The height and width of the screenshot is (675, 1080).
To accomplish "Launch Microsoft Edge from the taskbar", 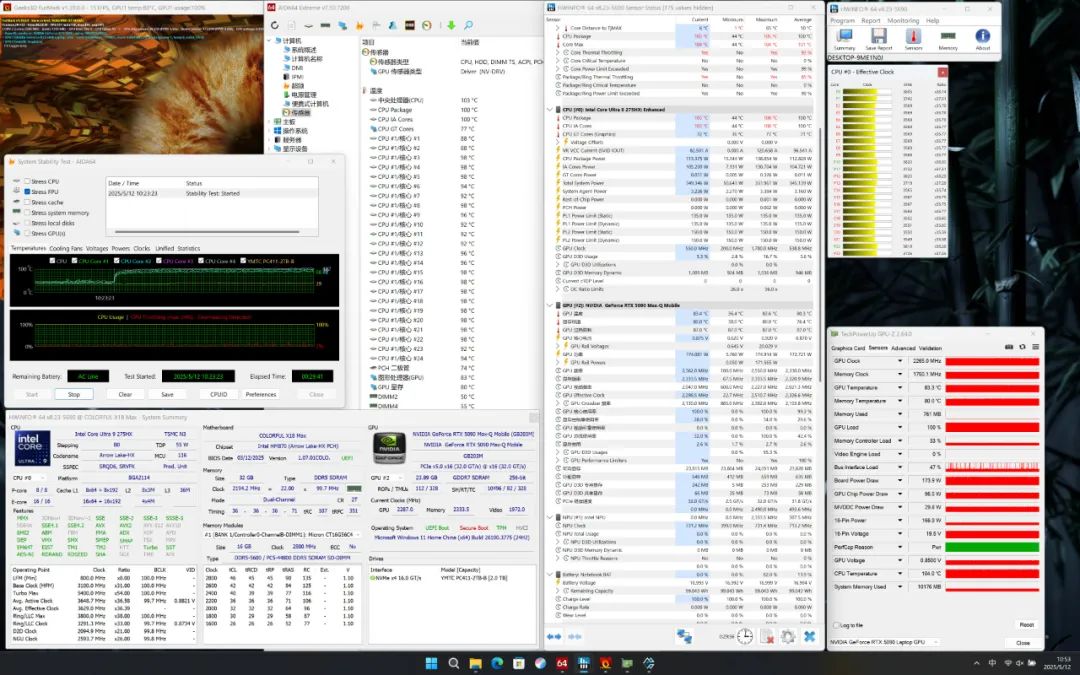I will 497,663.
